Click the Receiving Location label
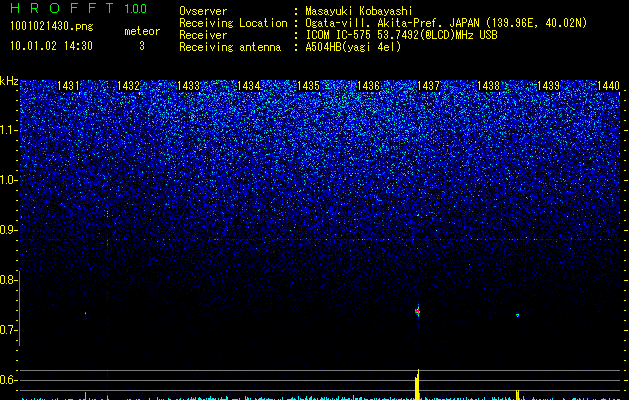Image resolution: width=629 pixels, height=400 pixels. coord(233,23)
